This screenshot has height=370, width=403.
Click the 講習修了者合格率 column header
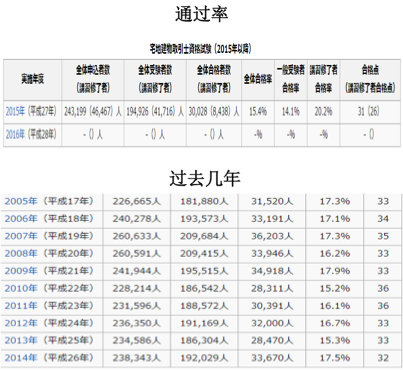323,79
